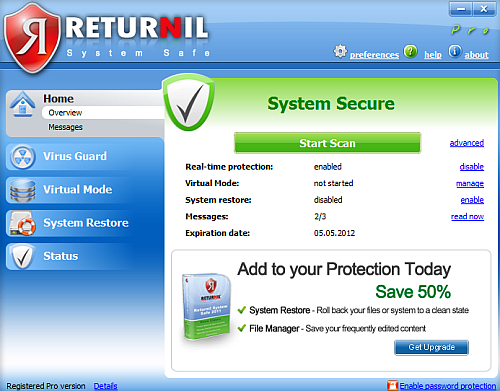Screen dimensions: 500x391
Task: Click the preferences gear icon
Action: pos(340,51)
